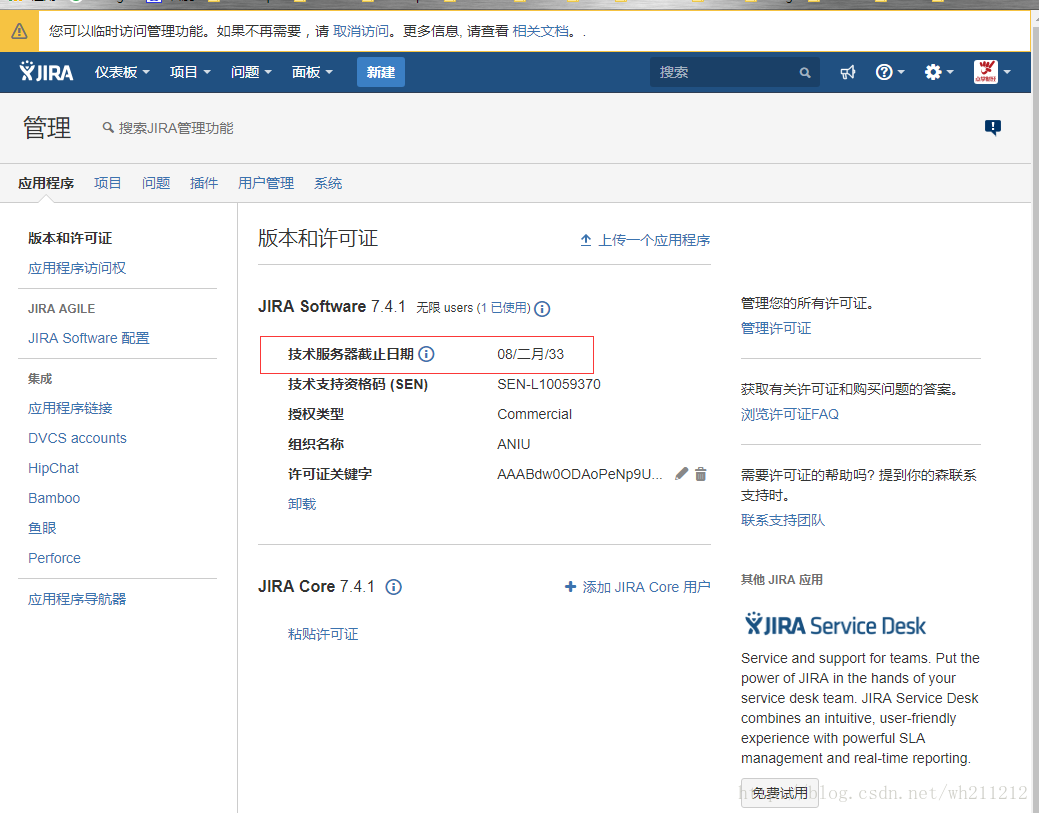Edit the license key with pencil icon

[681, 474]
